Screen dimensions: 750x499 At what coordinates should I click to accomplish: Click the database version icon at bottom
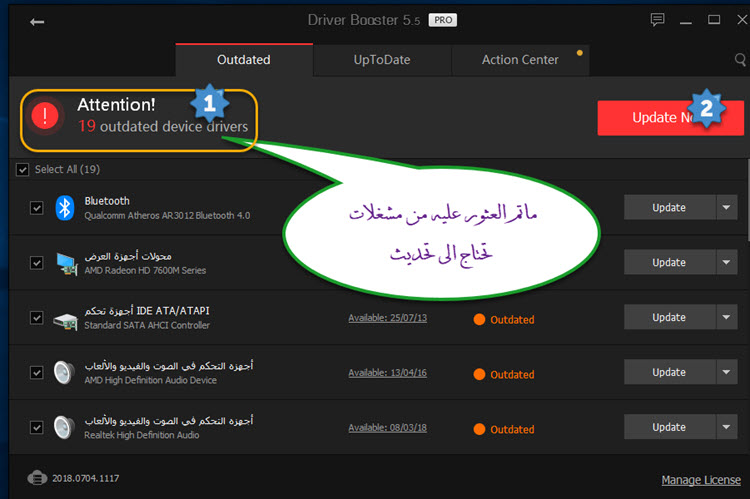(x=37, y=478)
